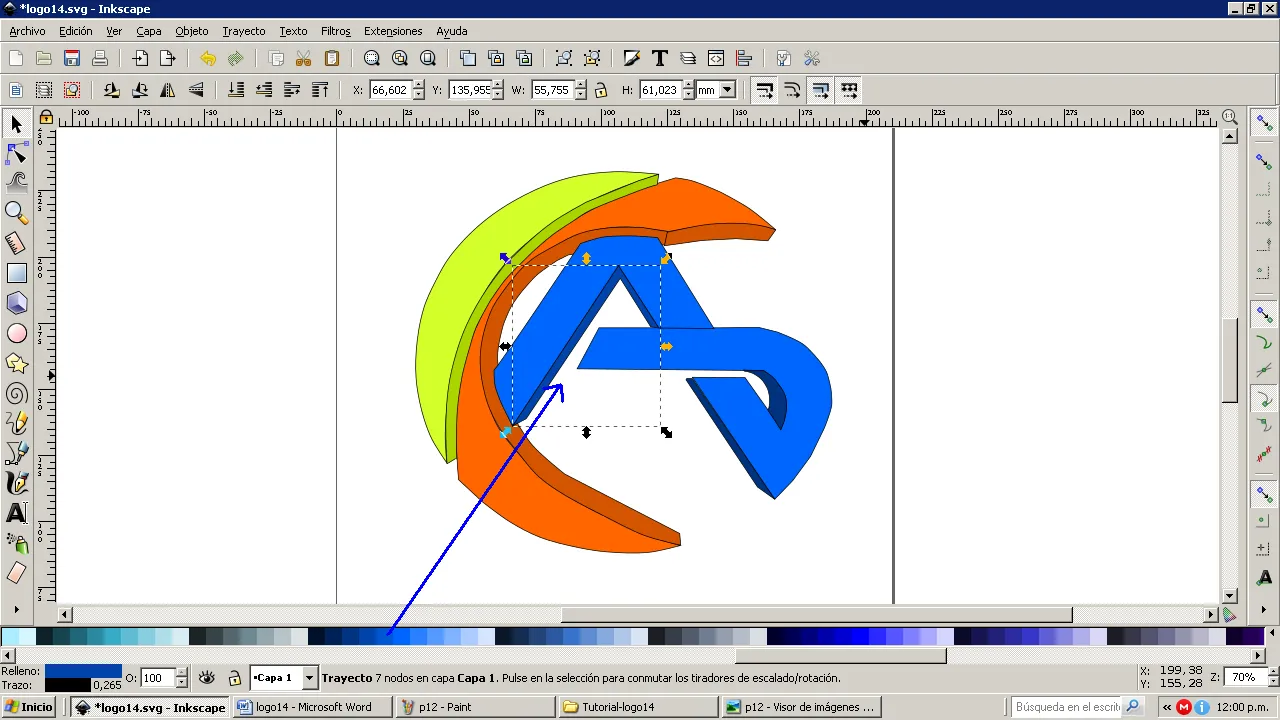Screen dimensions: 1280x720
Task: Switch to logo14 - Microsoft Word taskbar button
Action: (x=313, y=707)
